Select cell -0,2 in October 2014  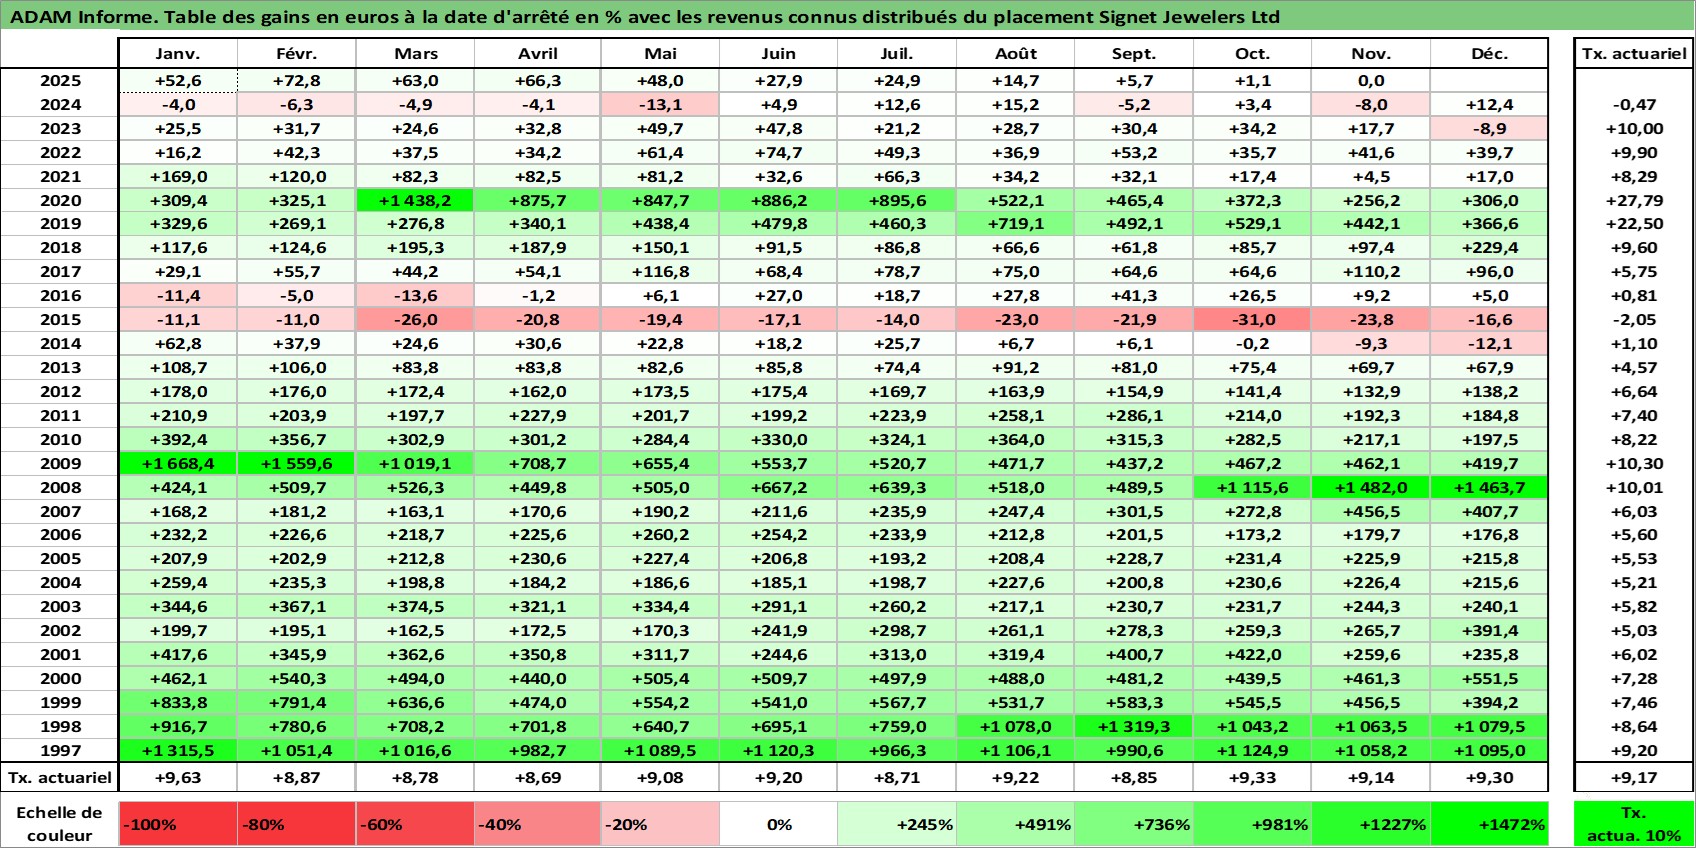click(x=1252, y=344)
